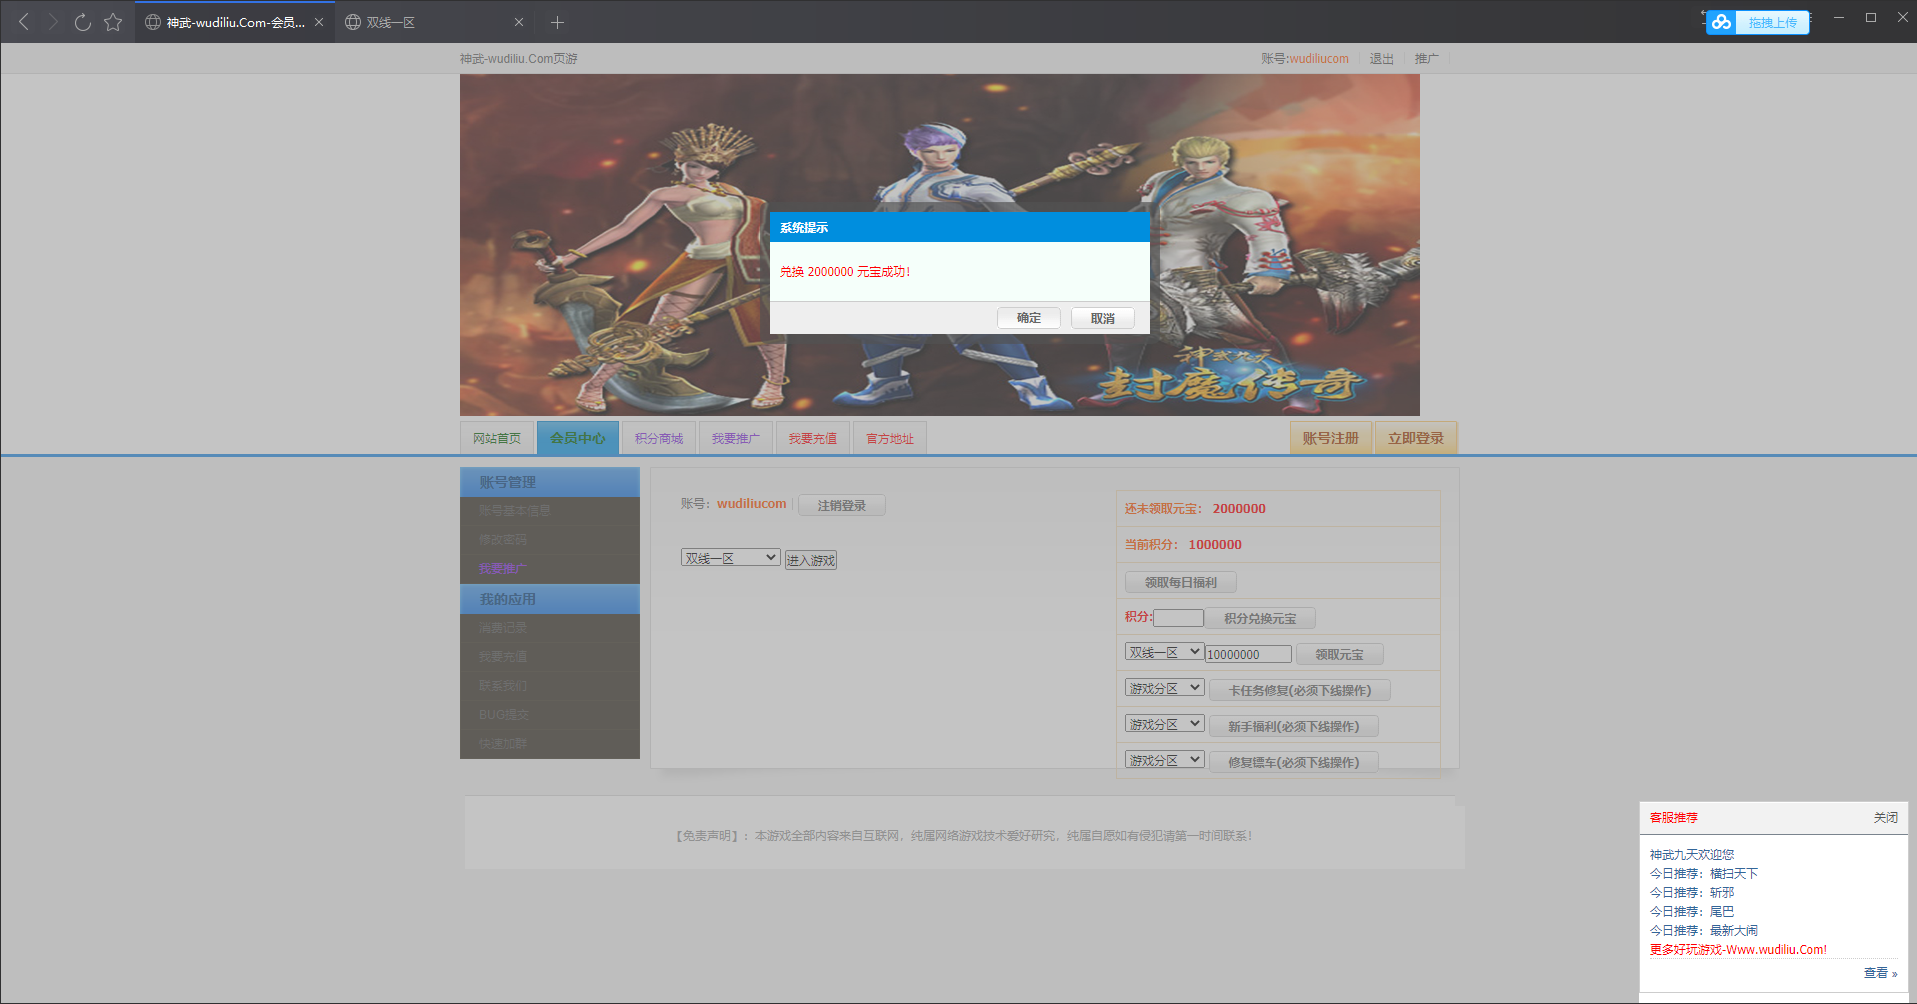
Task: Confirm the dialog with 确定
Action: pyautogui.click(x=1029, y=318)
